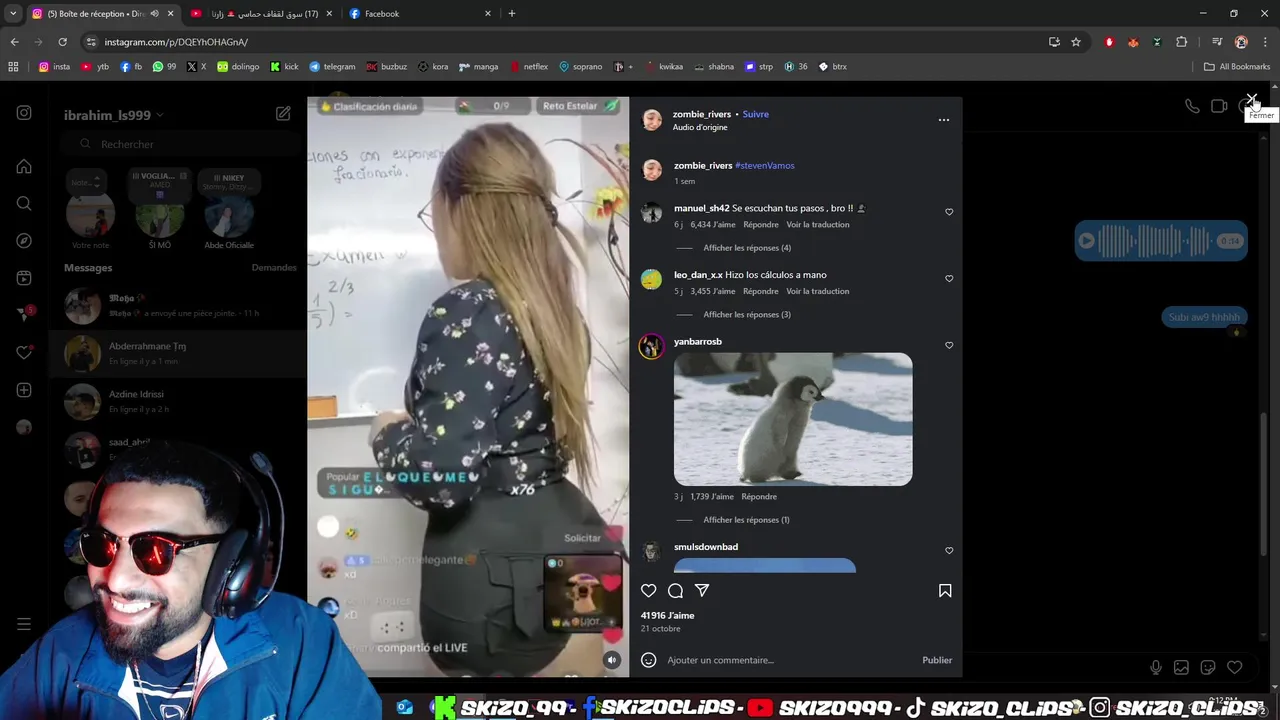Open the extensions puzzle icon
1280x720 pixels.
point(1182,42)
